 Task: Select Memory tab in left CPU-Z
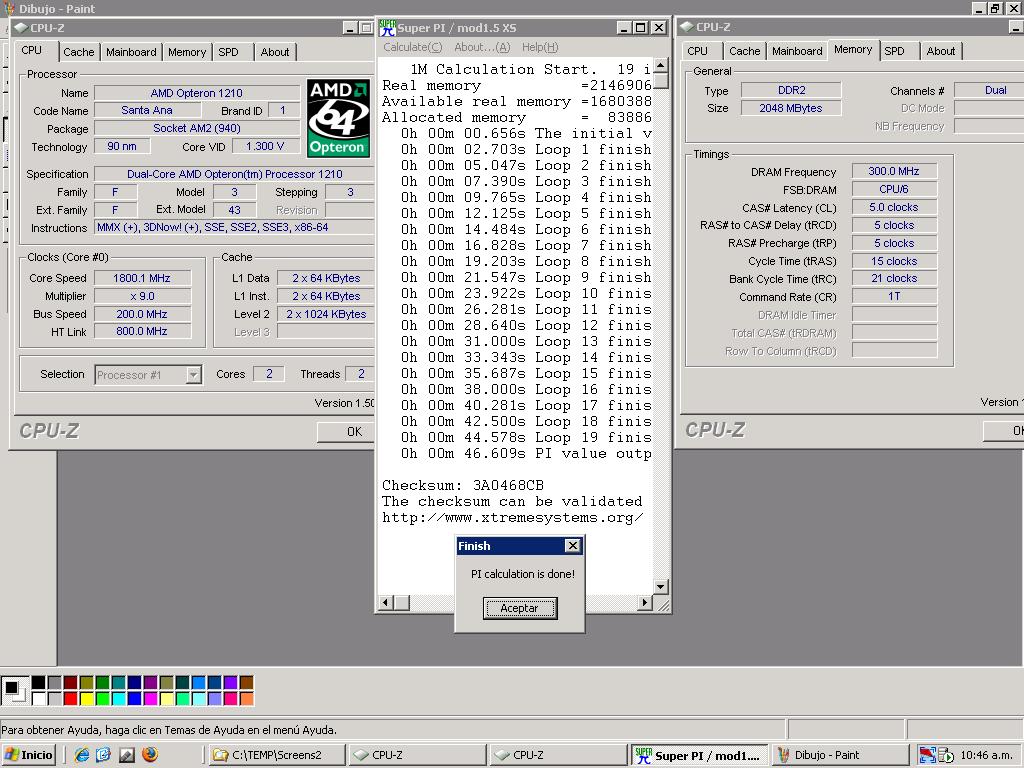click(187, 52)
